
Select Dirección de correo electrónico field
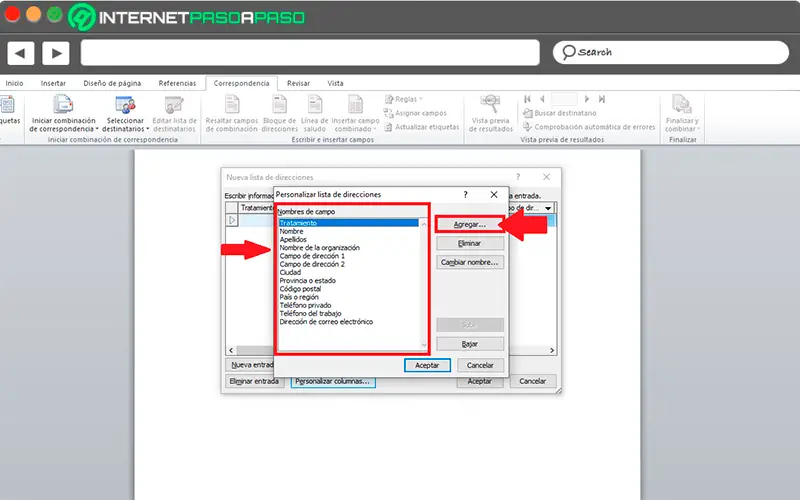tap(326, 322)
